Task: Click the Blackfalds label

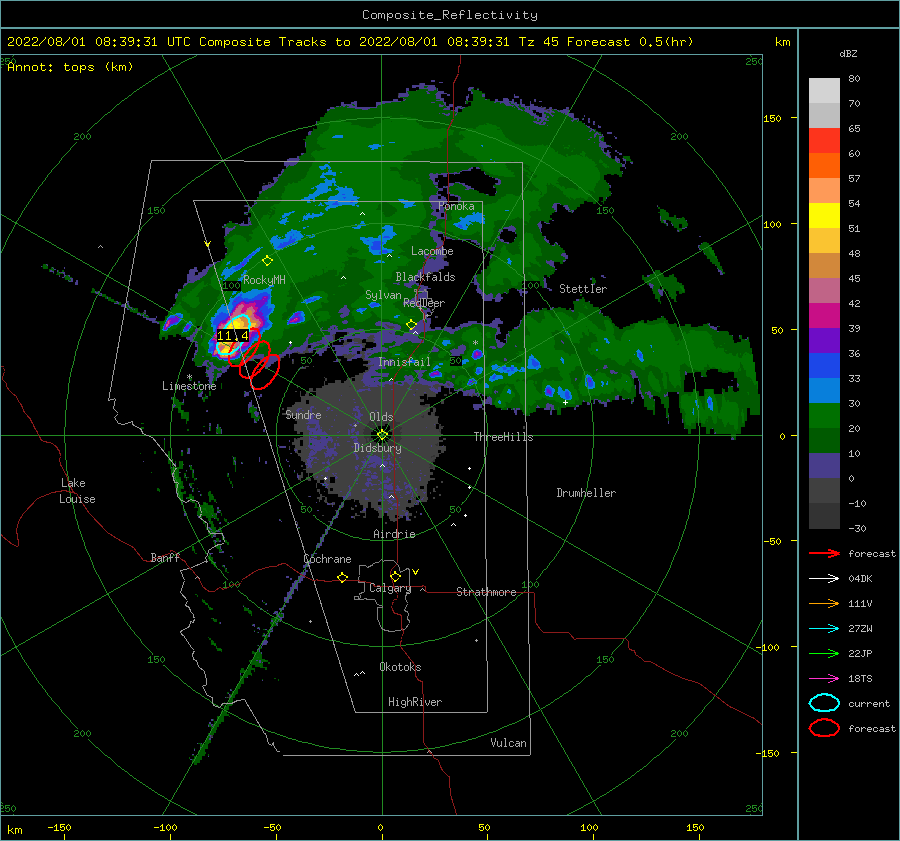Action: pyautogui.click(x=425, y=277)
